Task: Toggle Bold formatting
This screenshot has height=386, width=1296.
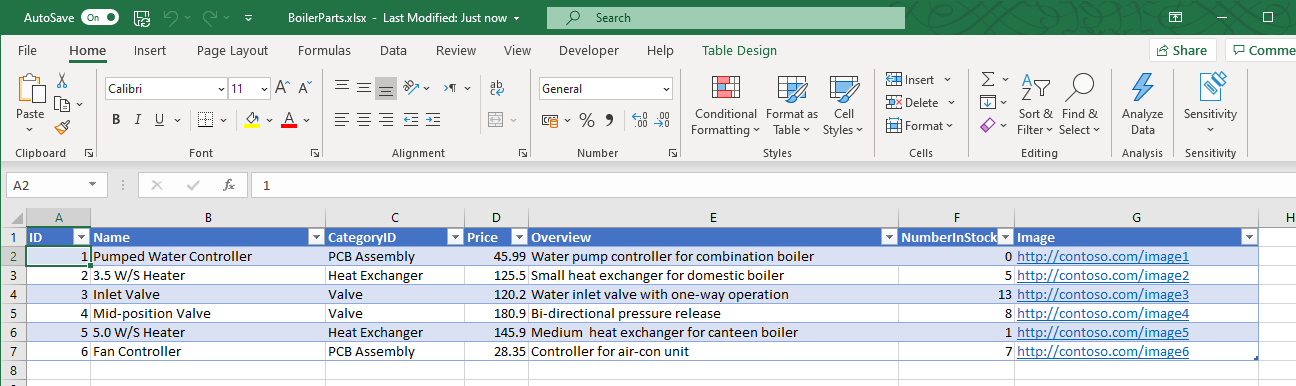Action: (116, 120)
